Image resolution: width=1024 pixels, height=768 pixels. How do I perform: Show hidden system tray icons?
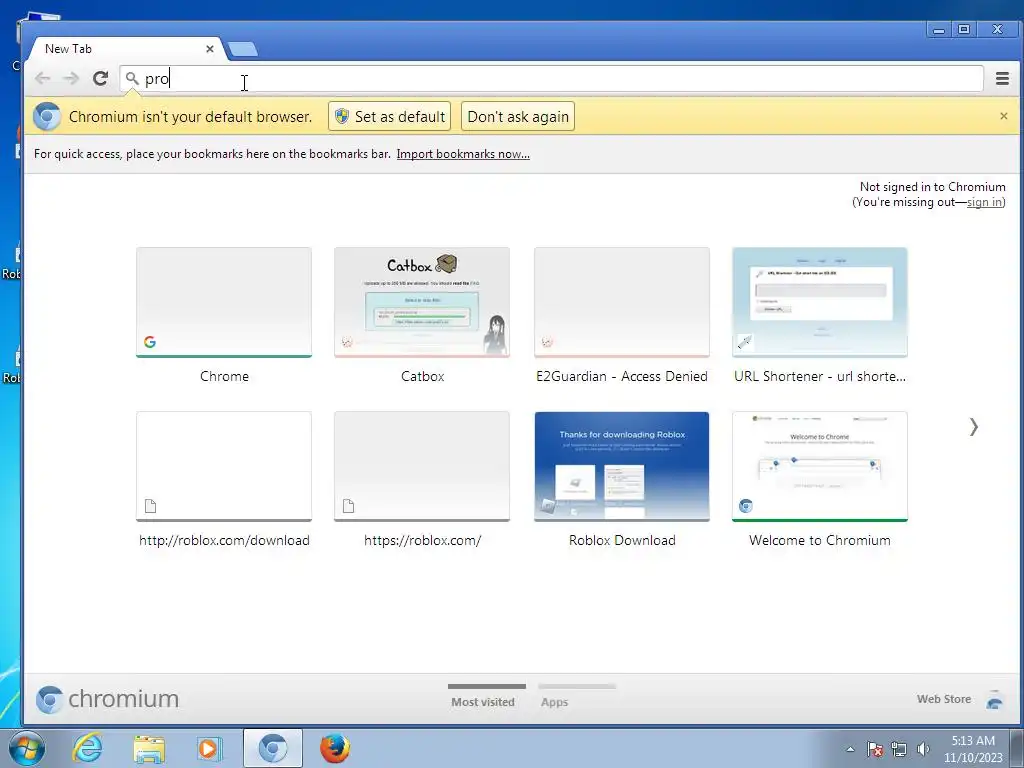pyautogui.click(x=850, y=750)
